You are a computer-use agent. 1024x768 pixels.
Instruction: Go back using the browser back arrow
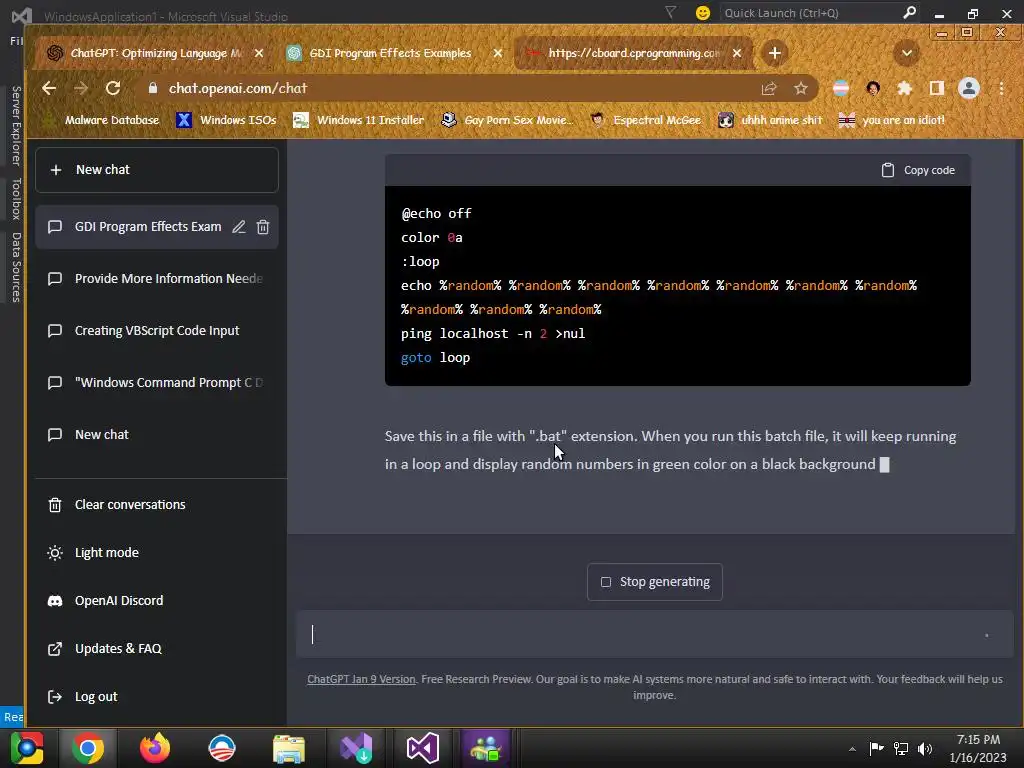coord(49,88)
